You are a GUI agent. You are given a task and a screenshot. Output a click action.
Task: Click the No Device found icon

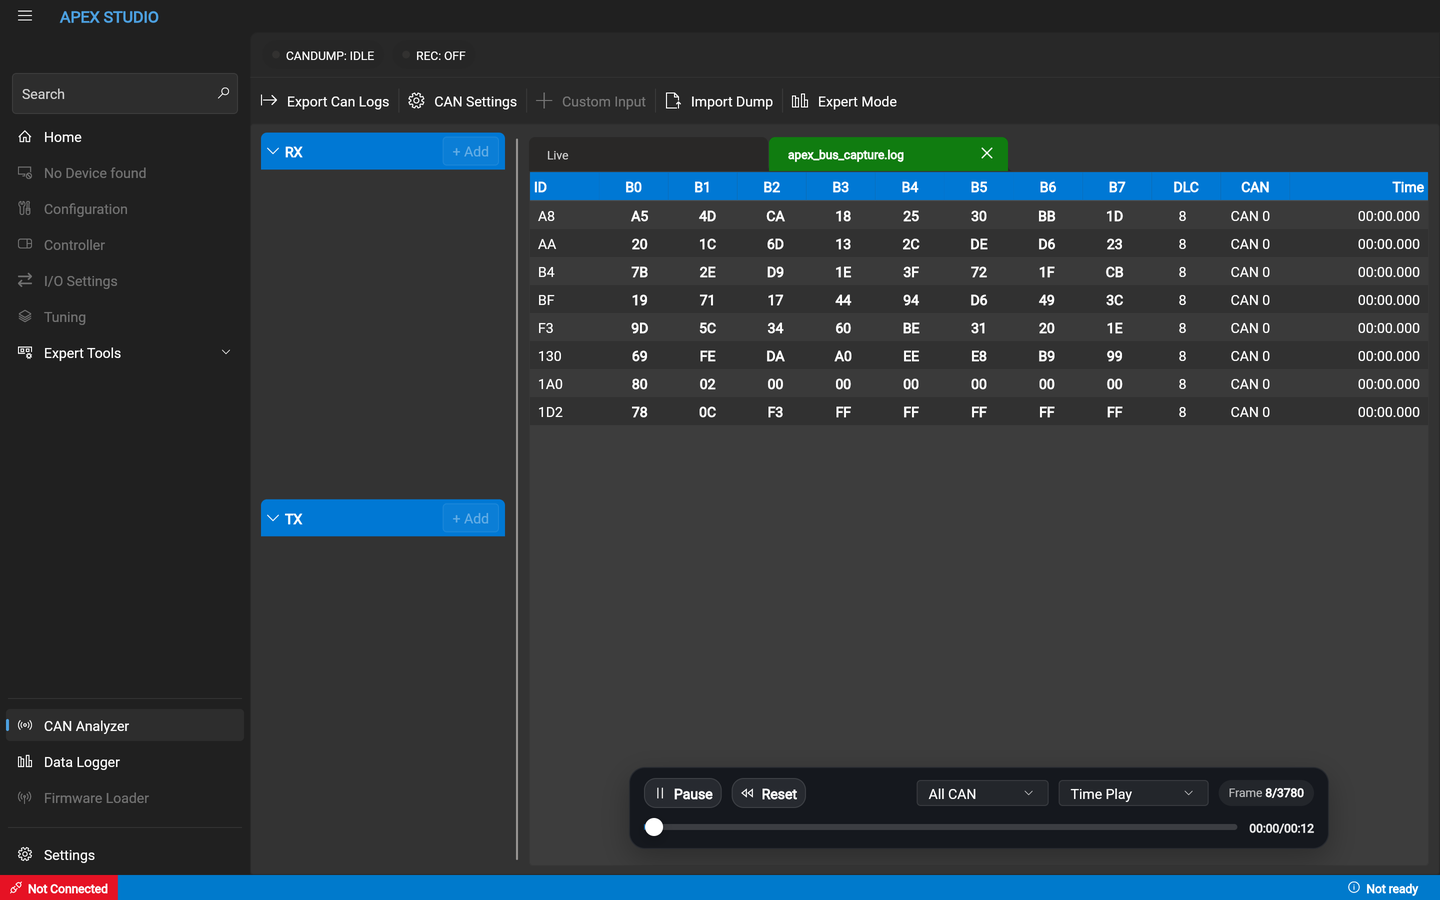pyautogui.click(x=25, y=172)
